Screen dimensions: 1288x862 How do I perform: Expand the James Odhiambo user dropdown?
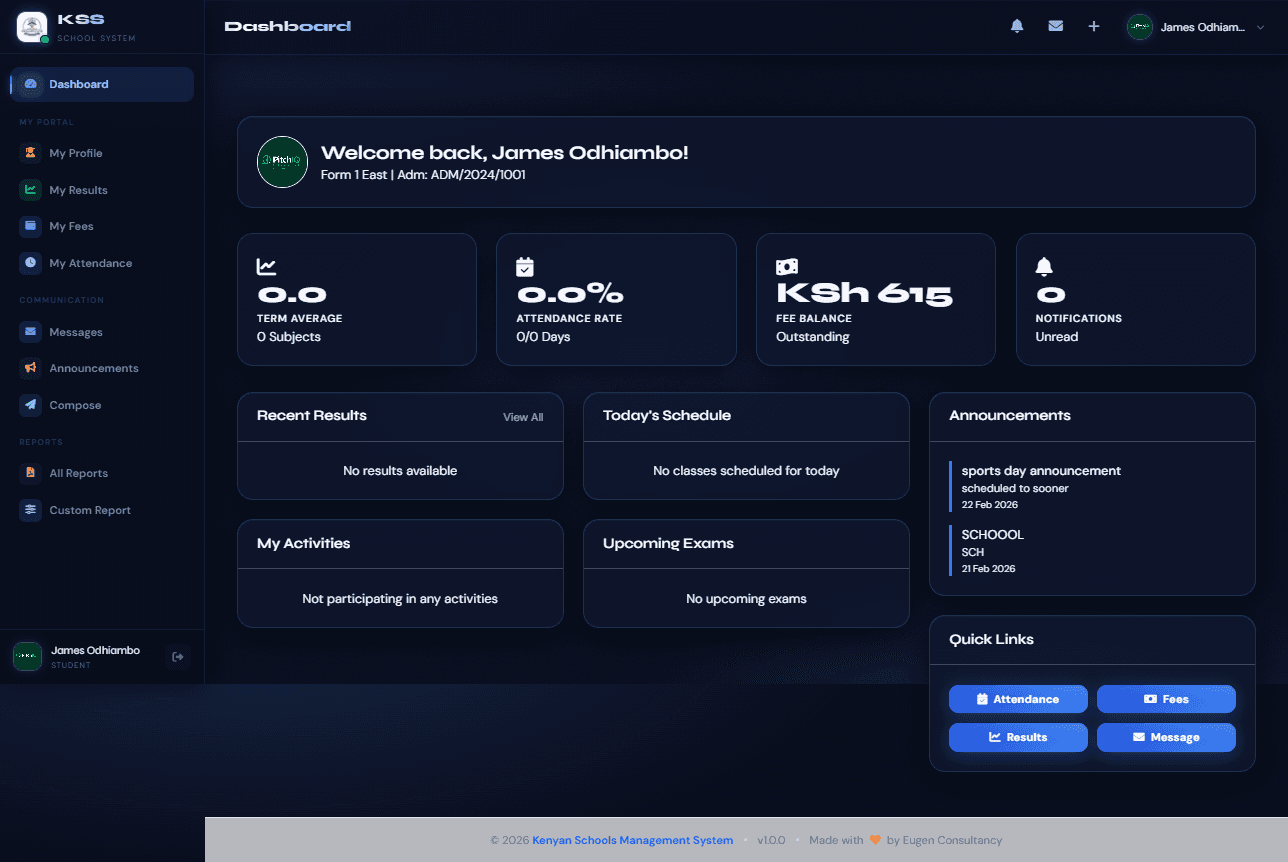pos(1196,27)
